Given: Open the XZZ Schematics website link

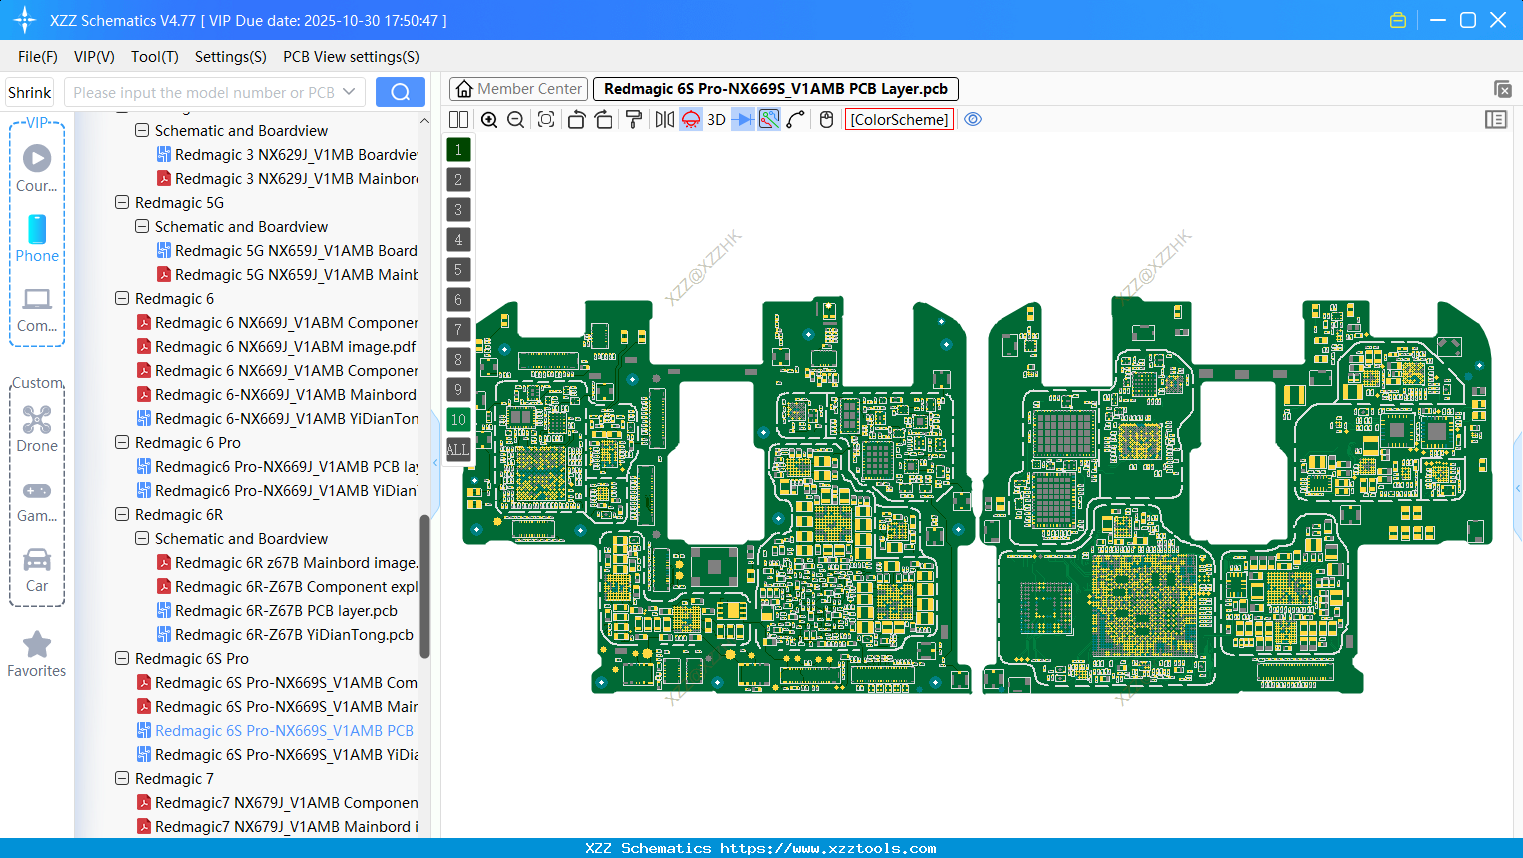Looking at the screenshot, I should (x=762, y=847).
